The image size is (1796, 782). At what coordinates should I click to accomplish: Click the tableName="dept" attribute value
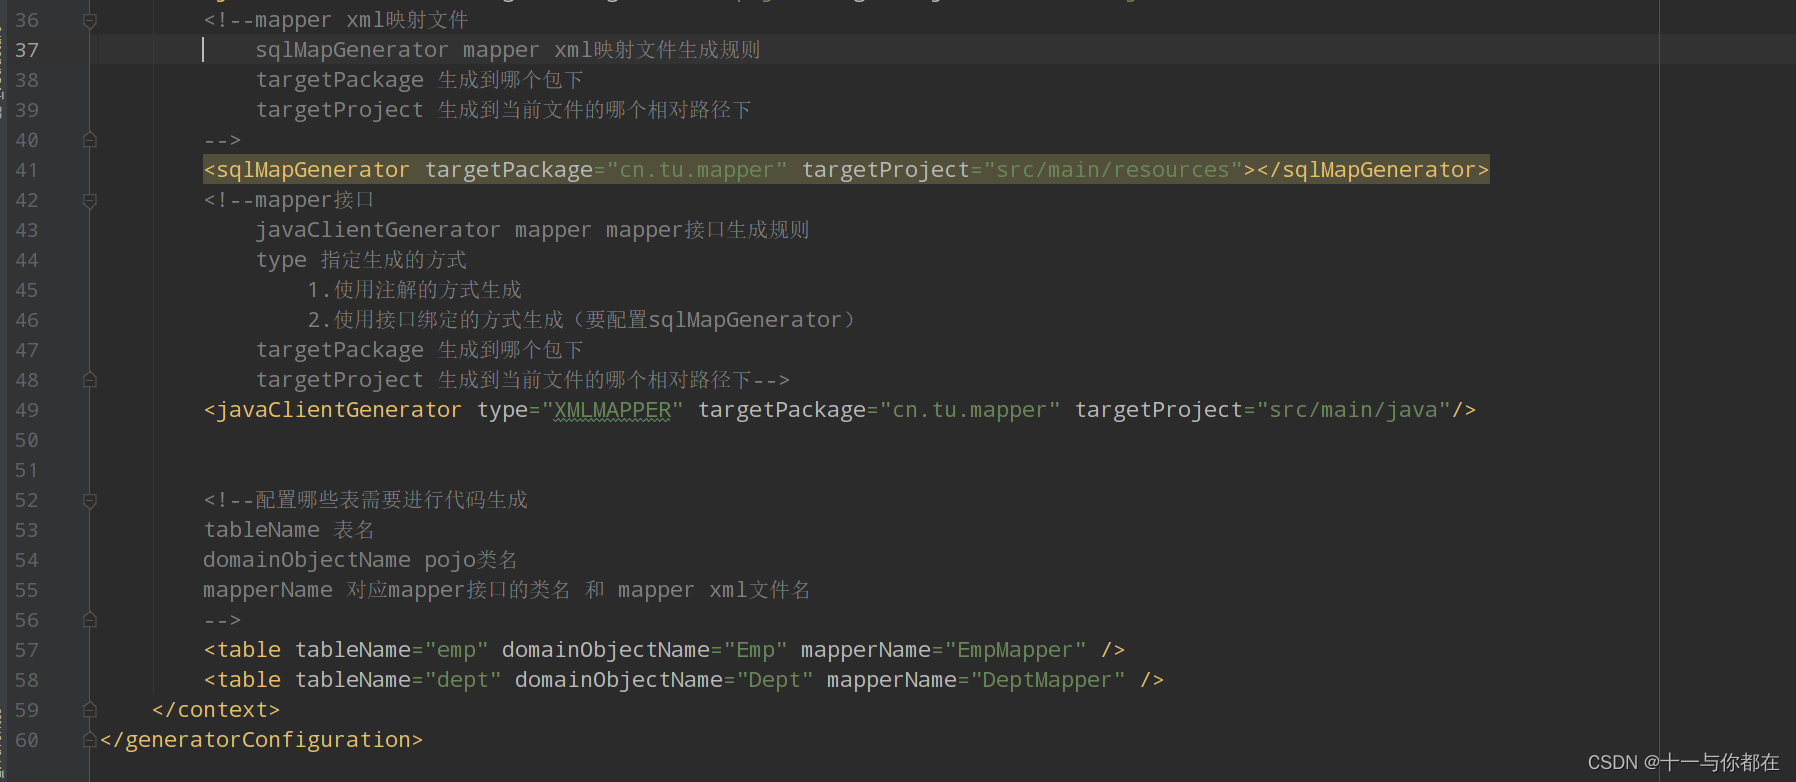pos(463,680)
